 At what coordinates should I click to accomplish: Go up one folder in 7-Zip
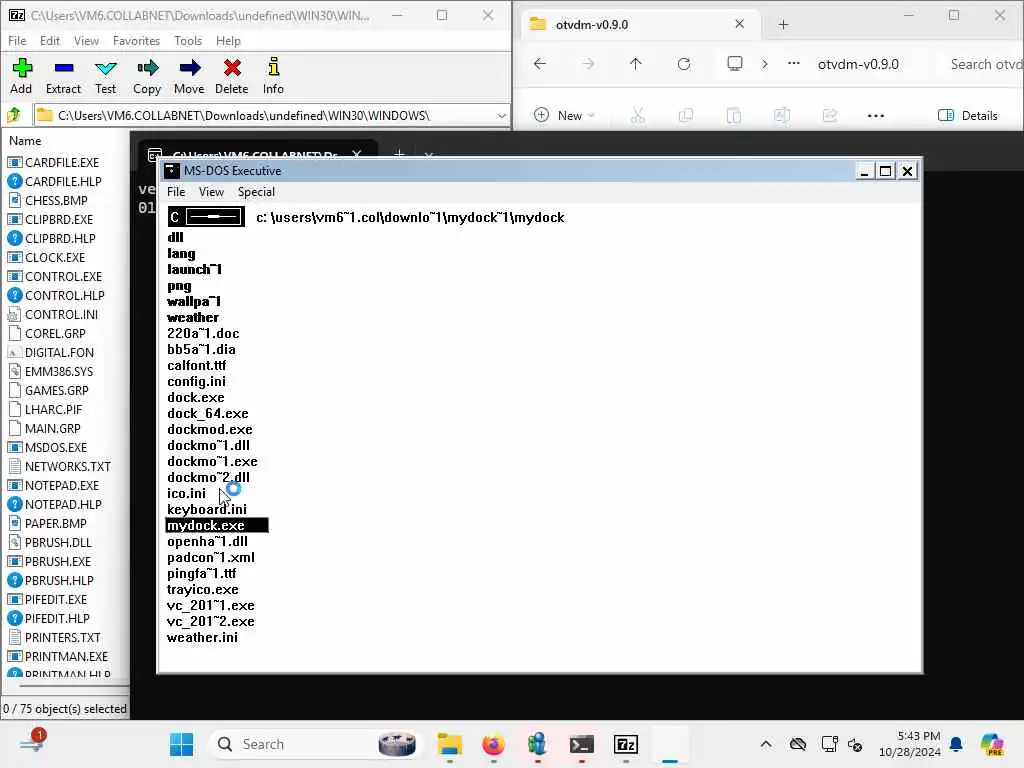tap(14, 116)
